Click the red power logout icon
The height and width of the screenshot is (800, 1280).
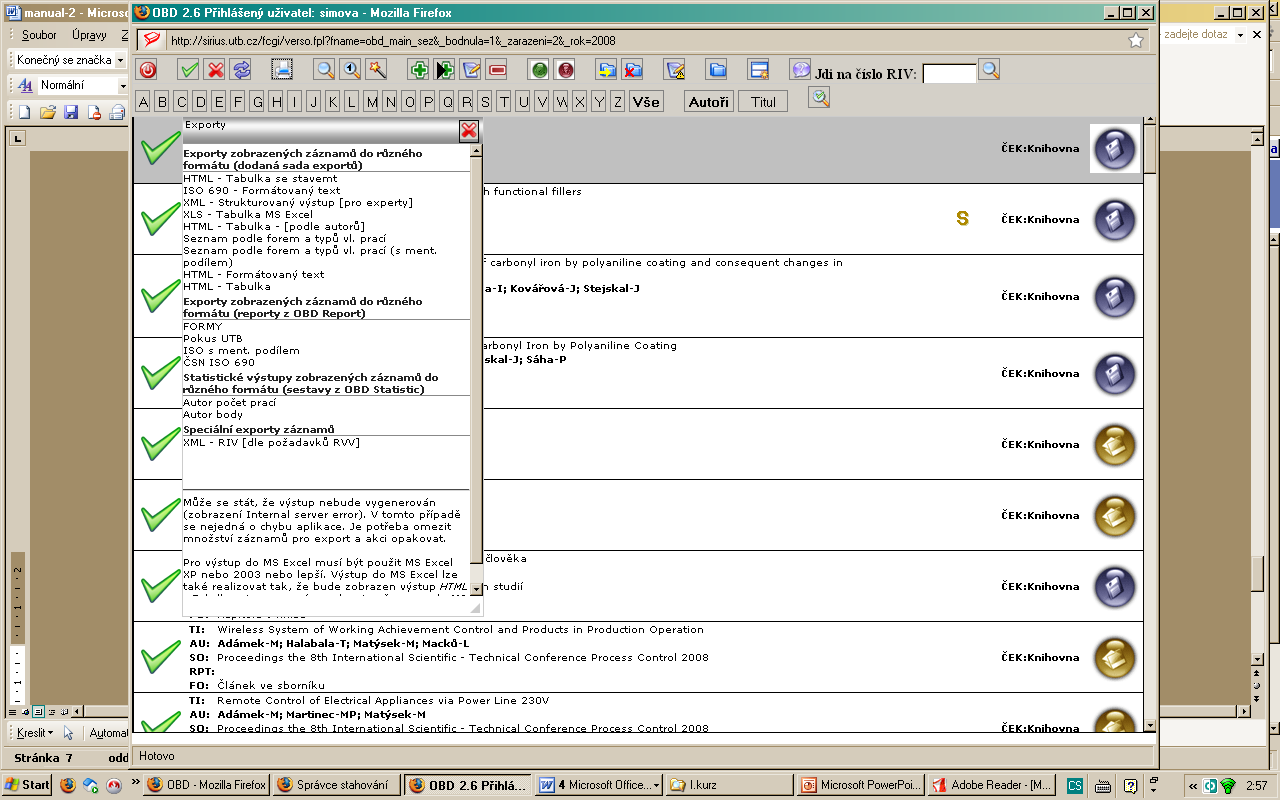[x=147, y=70]
